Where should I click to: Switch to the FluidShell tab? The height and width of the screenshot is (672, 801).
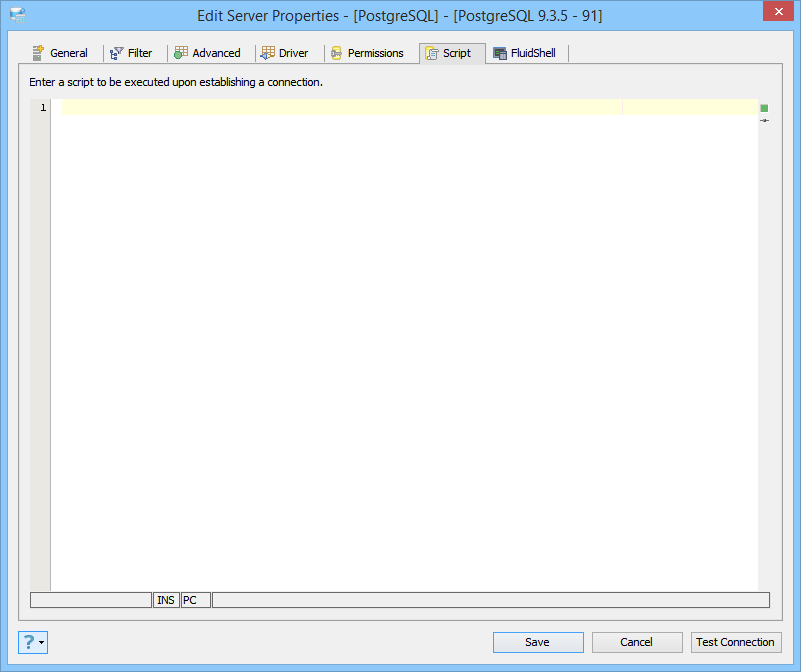[x=525, y=53]
